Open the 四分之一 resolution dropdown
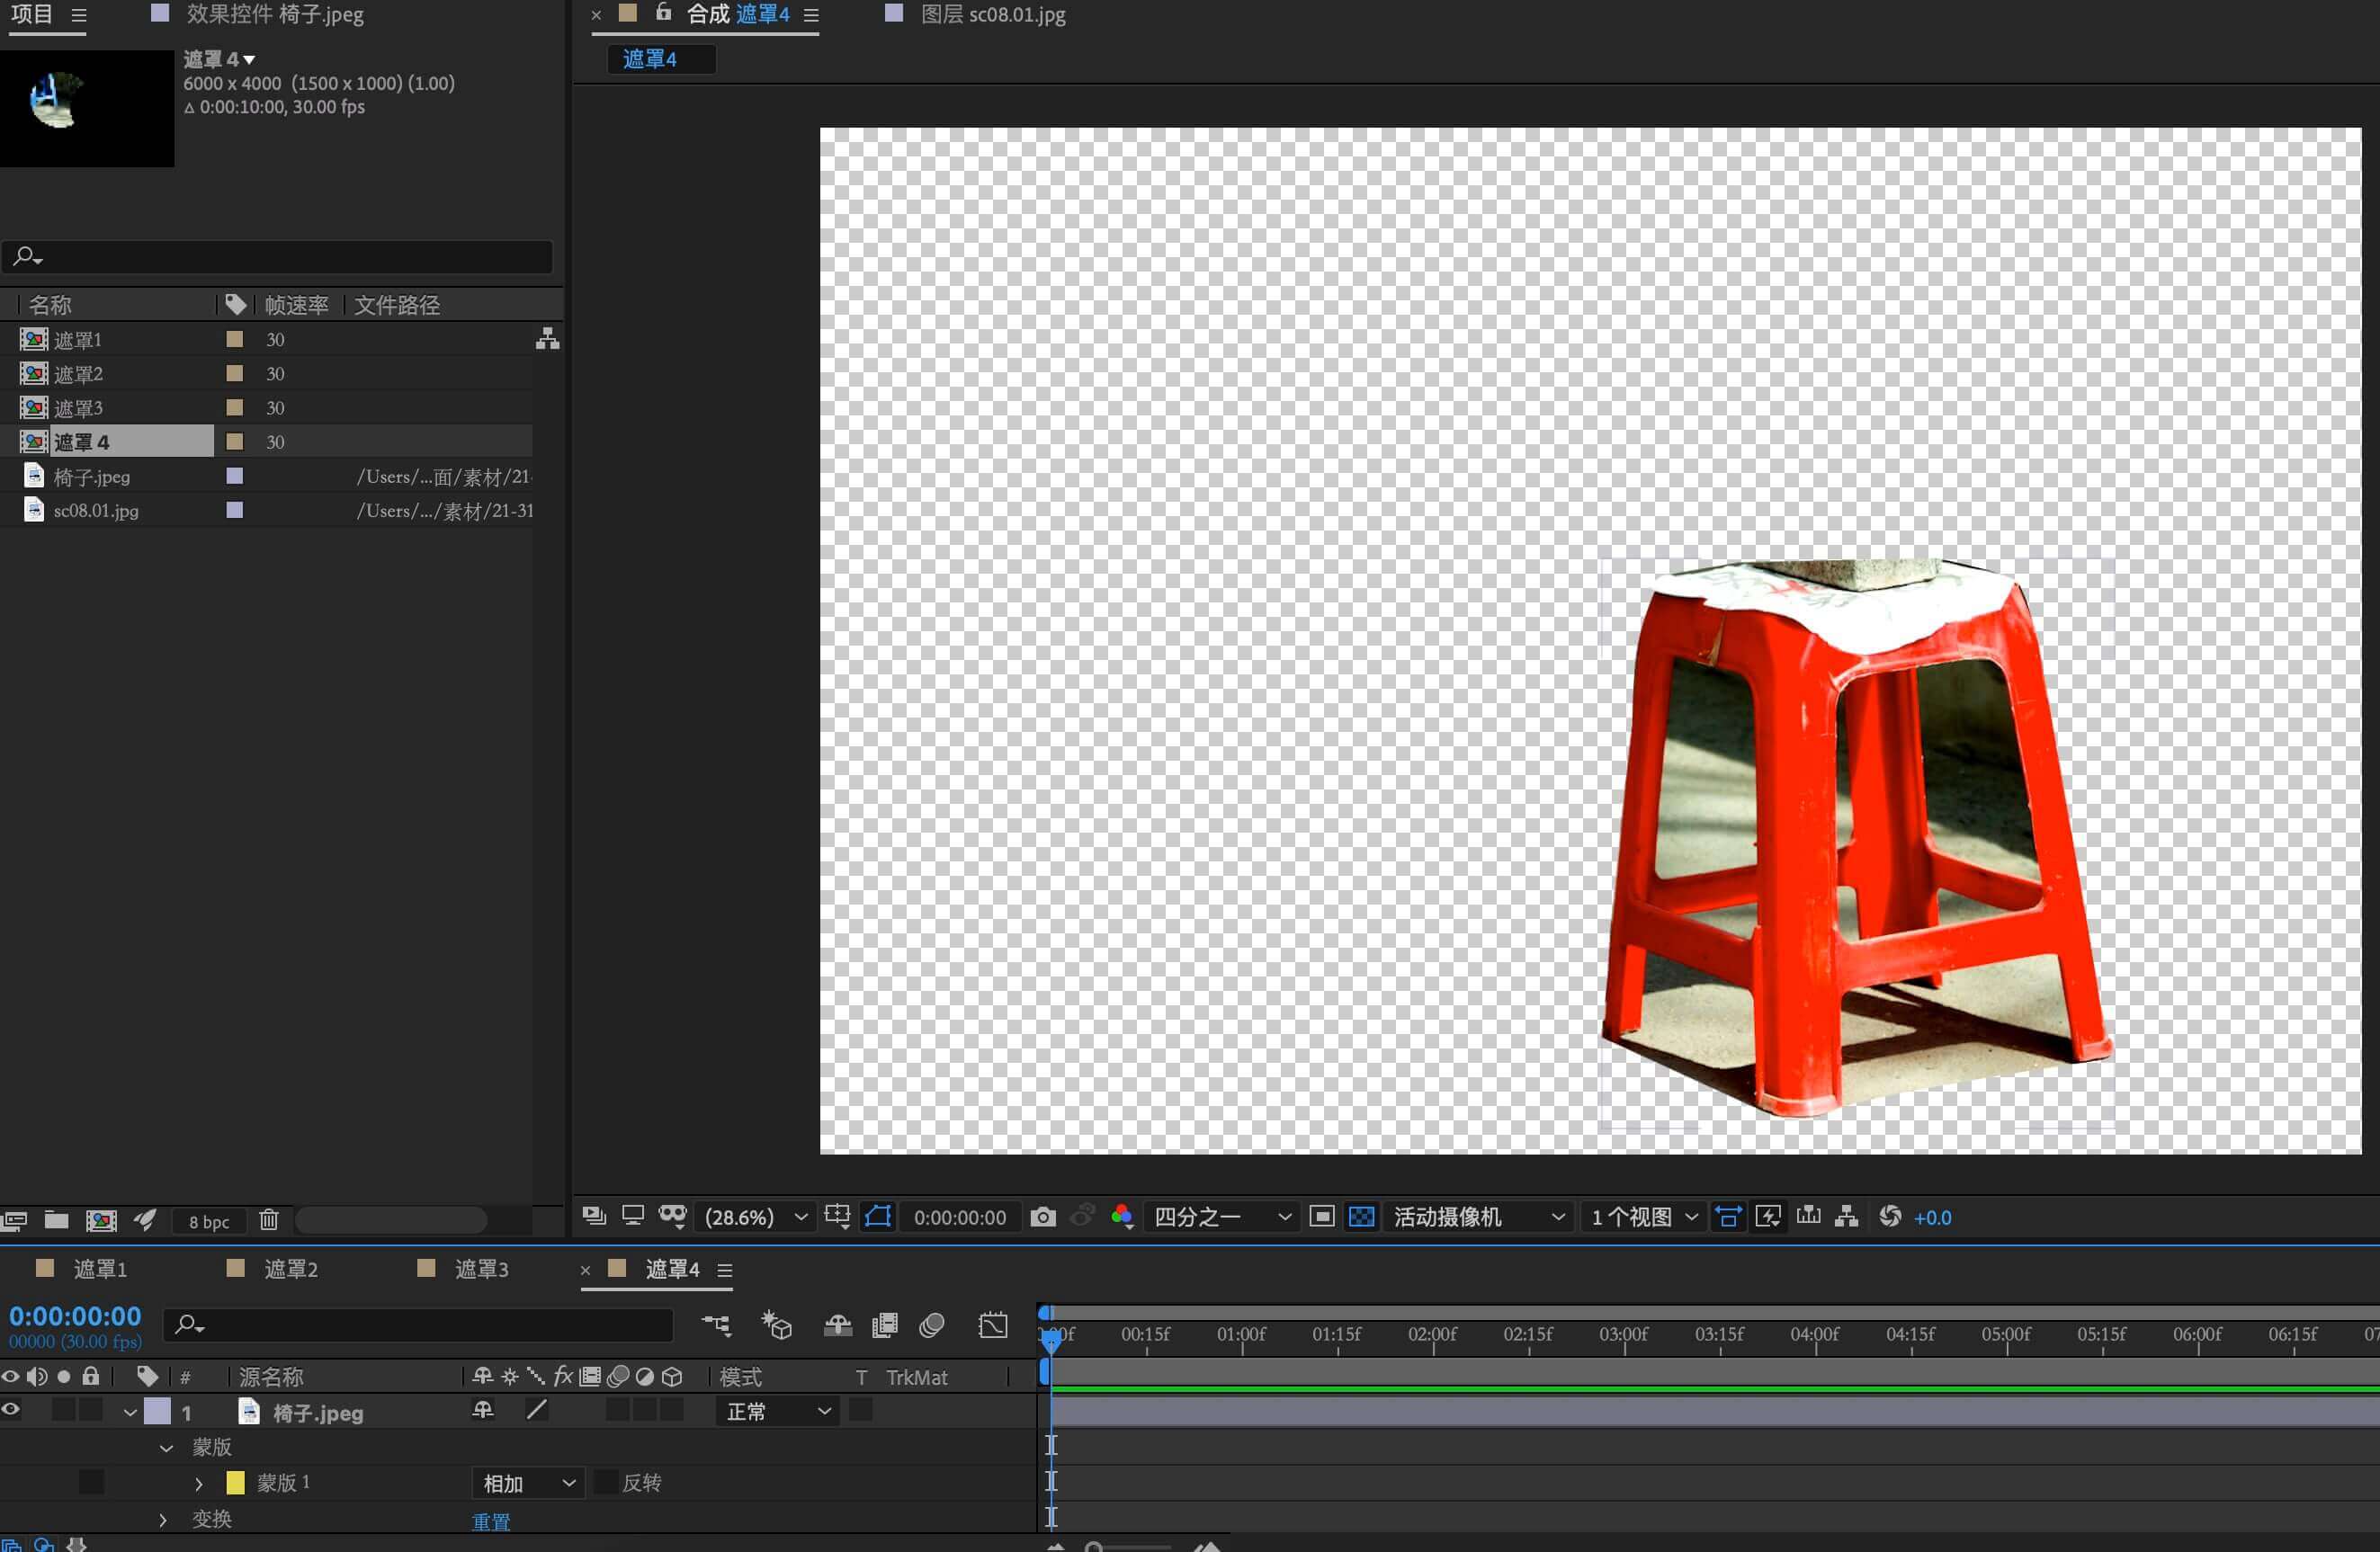The height and width of the screenshot is (1552, 2380). click(x=1221, y=1217)
